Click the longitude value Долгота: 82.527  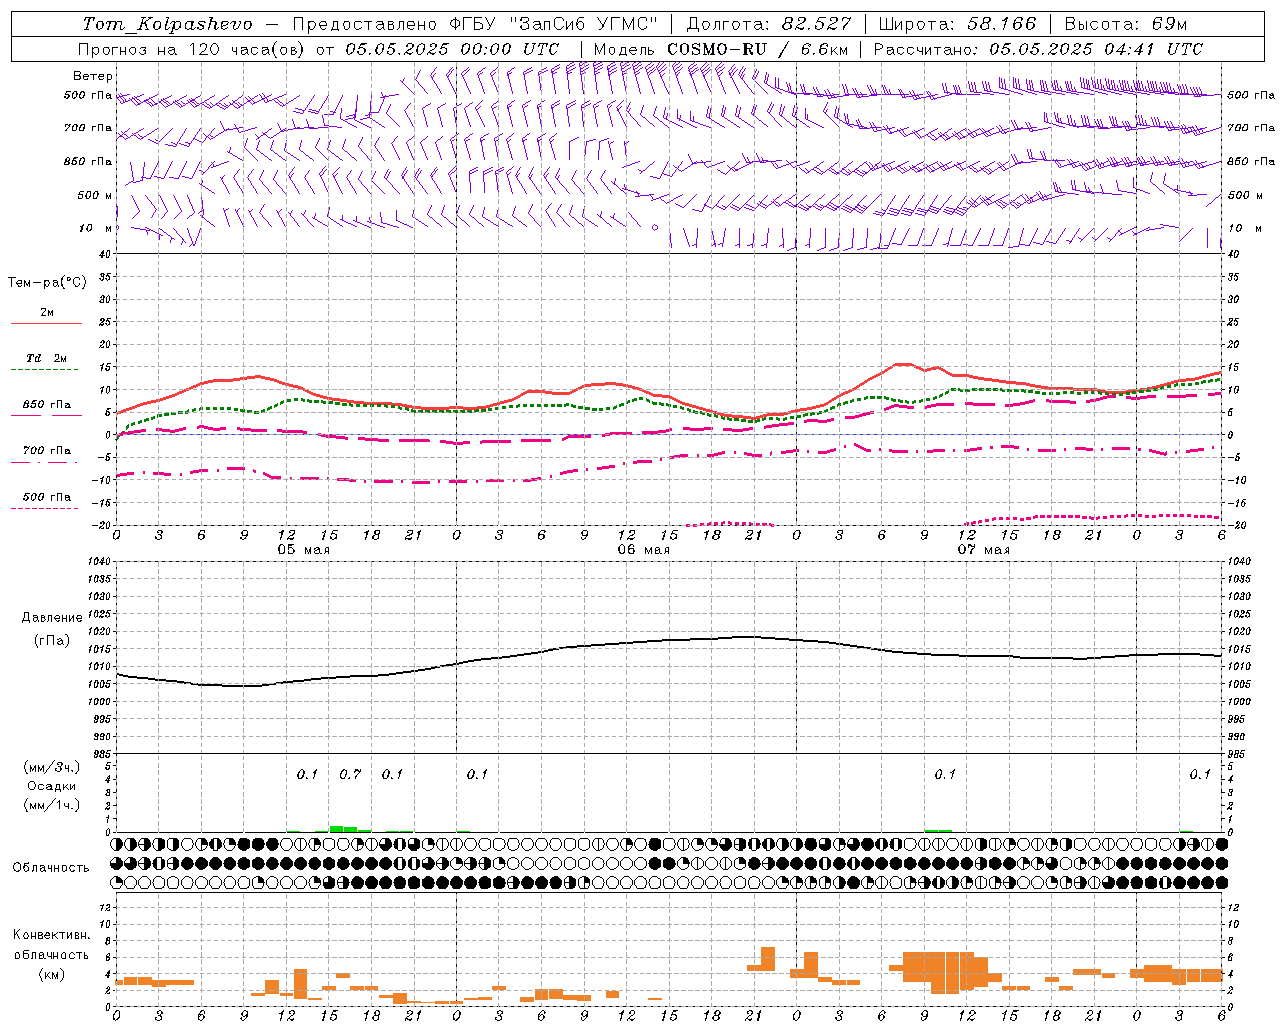pyautogui.click(x=769, y=24)
